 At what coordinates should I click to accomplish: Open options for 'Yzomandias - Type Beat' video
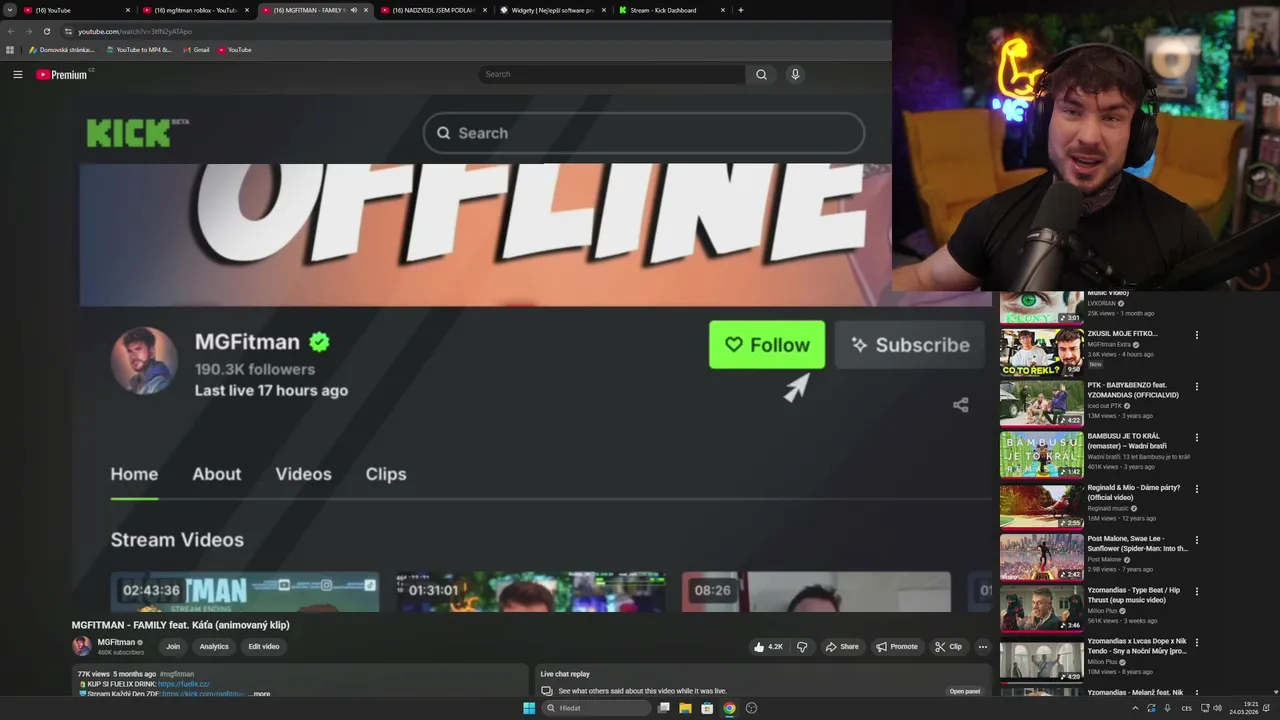[1196, 591]
